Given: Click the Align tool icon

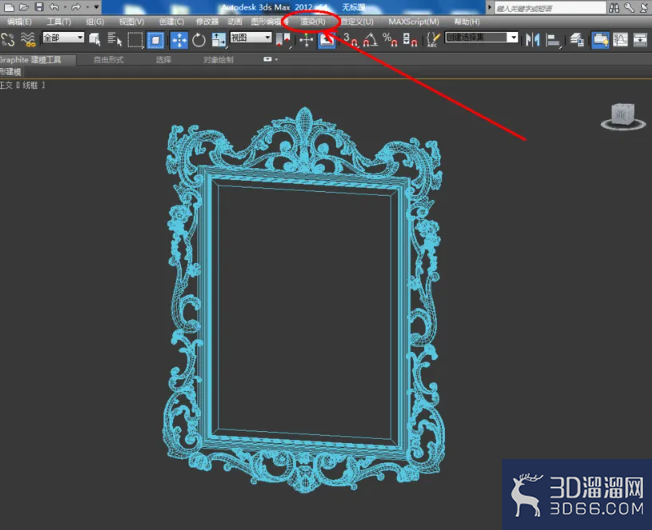Looking at the screenshot, I should (553, 41).
